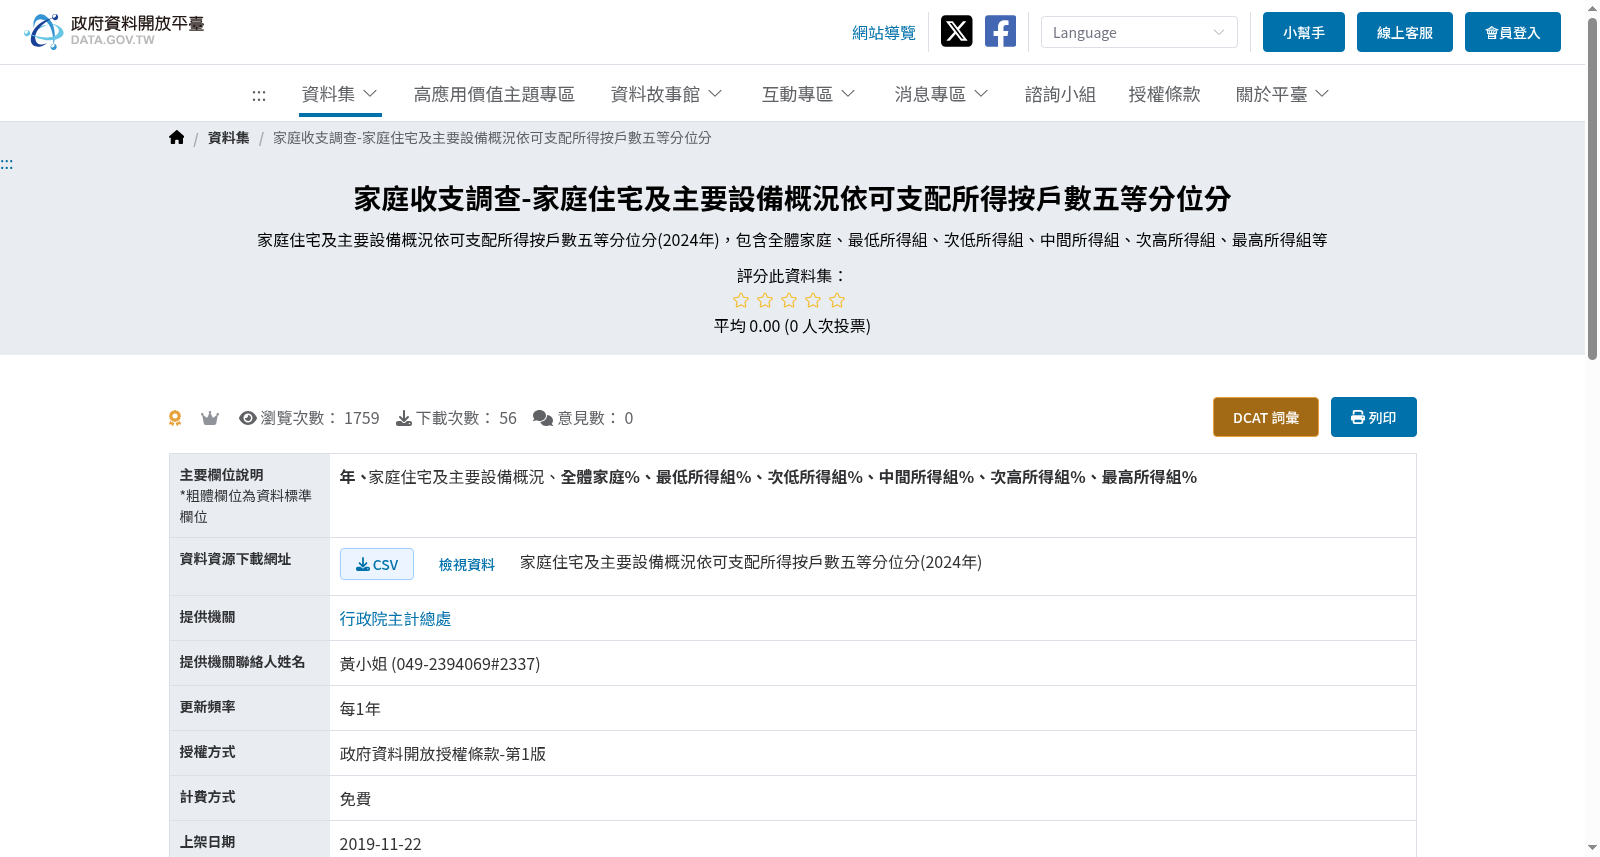Download the CSV resource file

(377, 564)
